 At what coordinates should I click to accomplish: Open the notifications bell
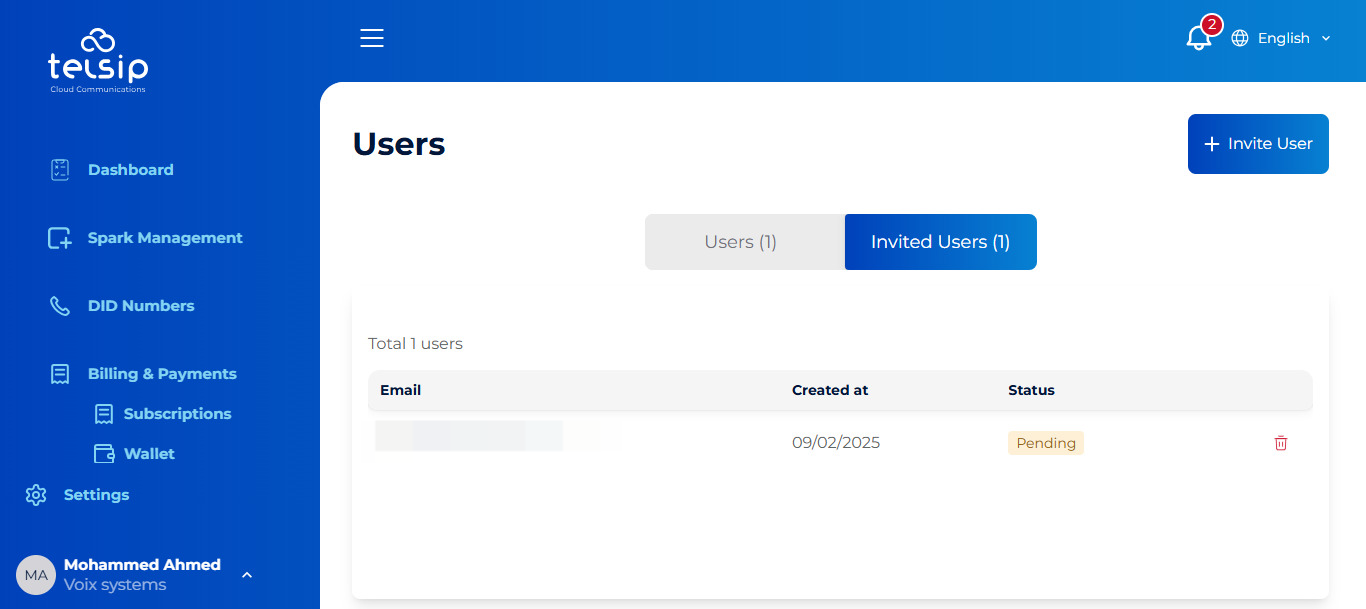click(x=1198, y=38)
